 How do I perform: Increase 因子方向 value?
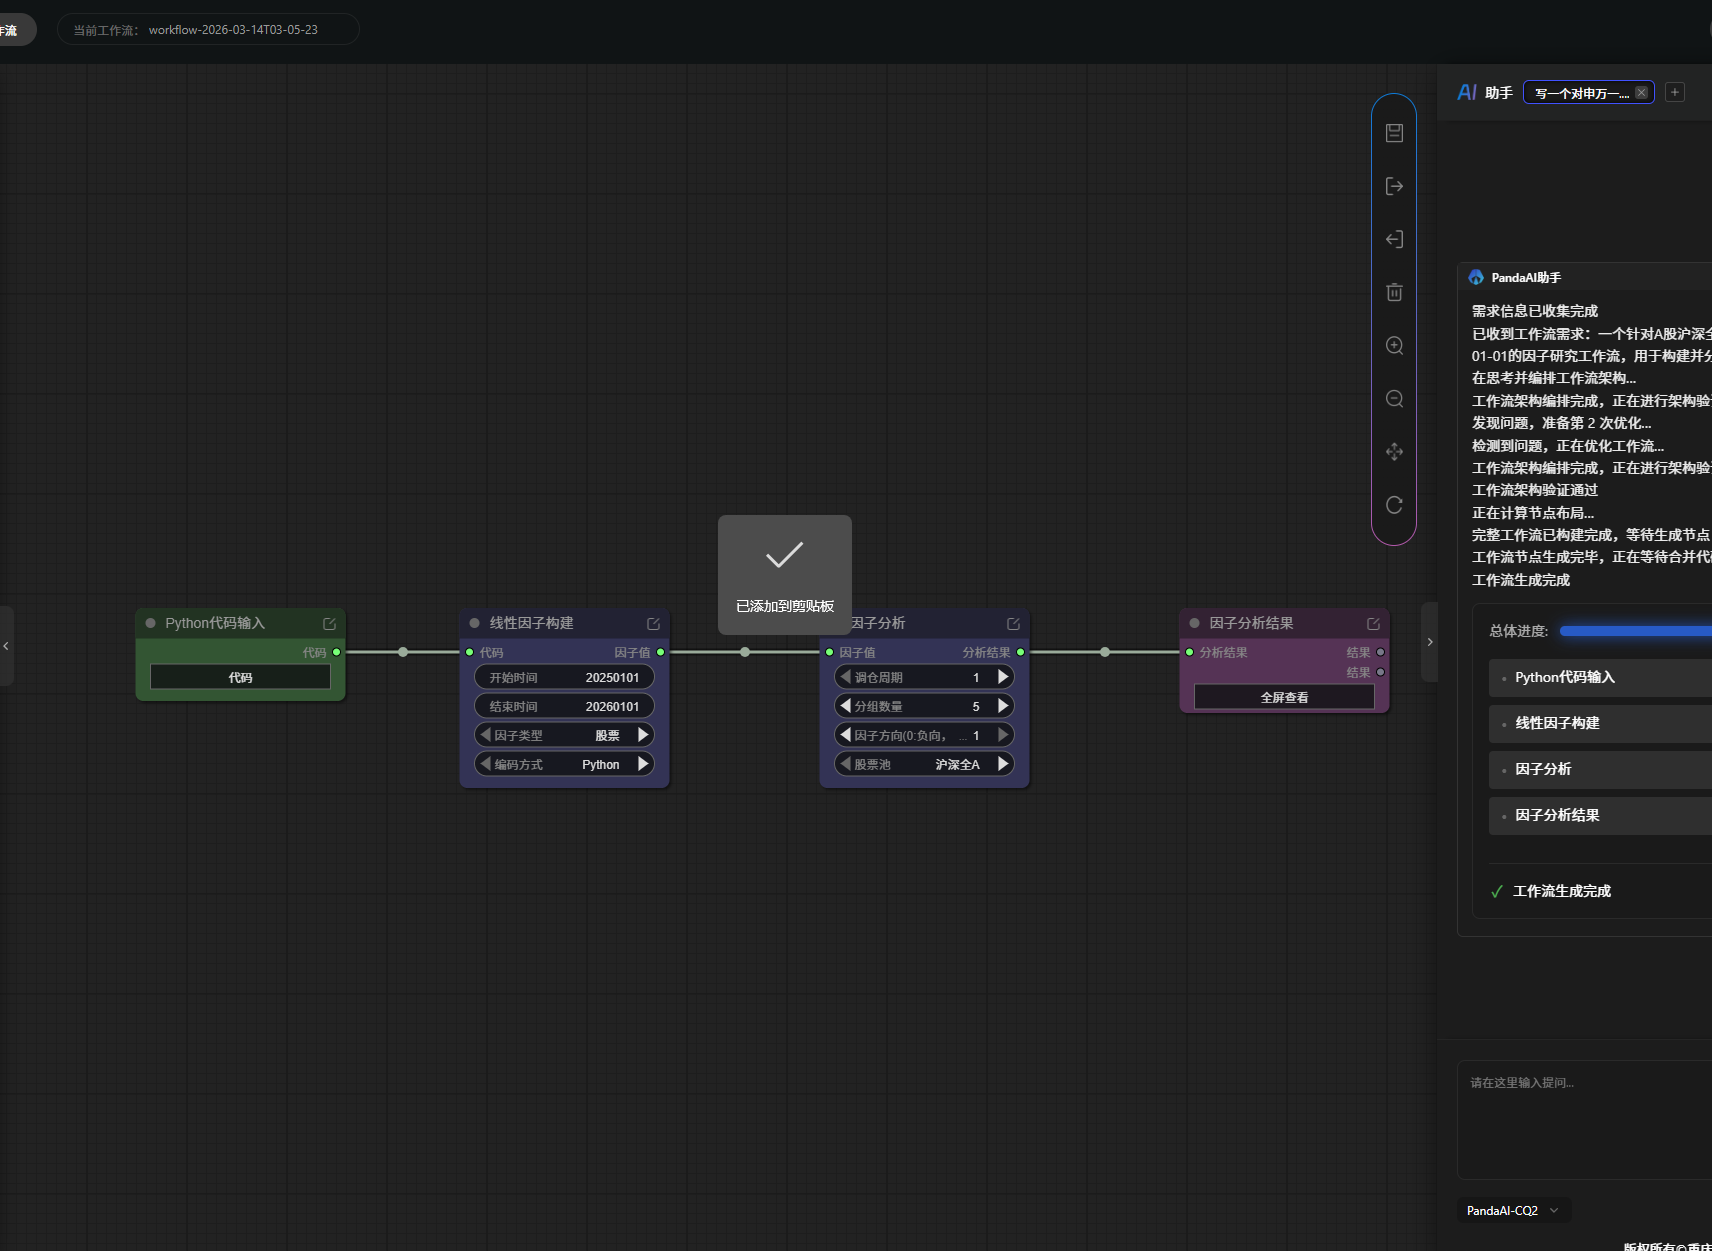1003,735
